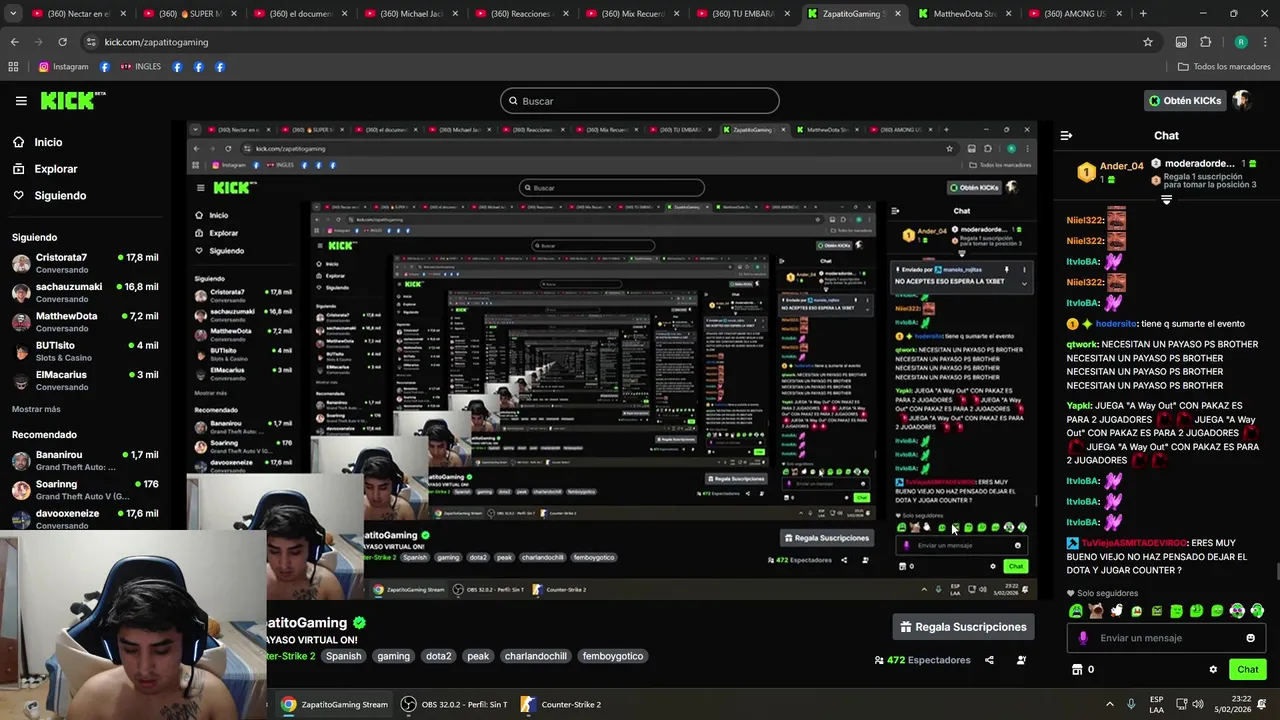Open Chrome extensions puzzle icon

1205,42
